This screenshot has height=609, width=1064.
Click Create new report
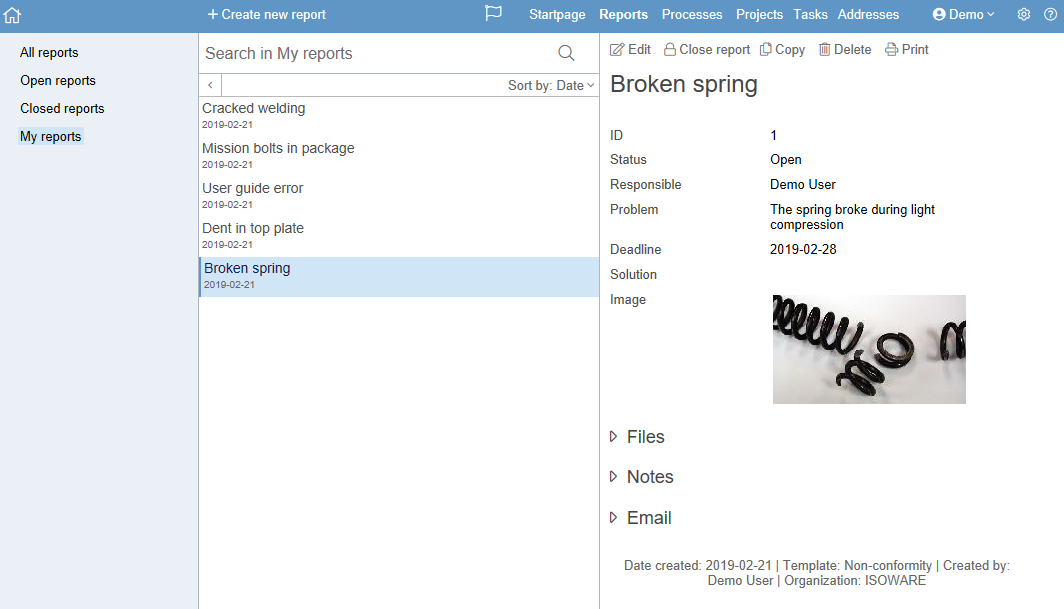point(267,14)
